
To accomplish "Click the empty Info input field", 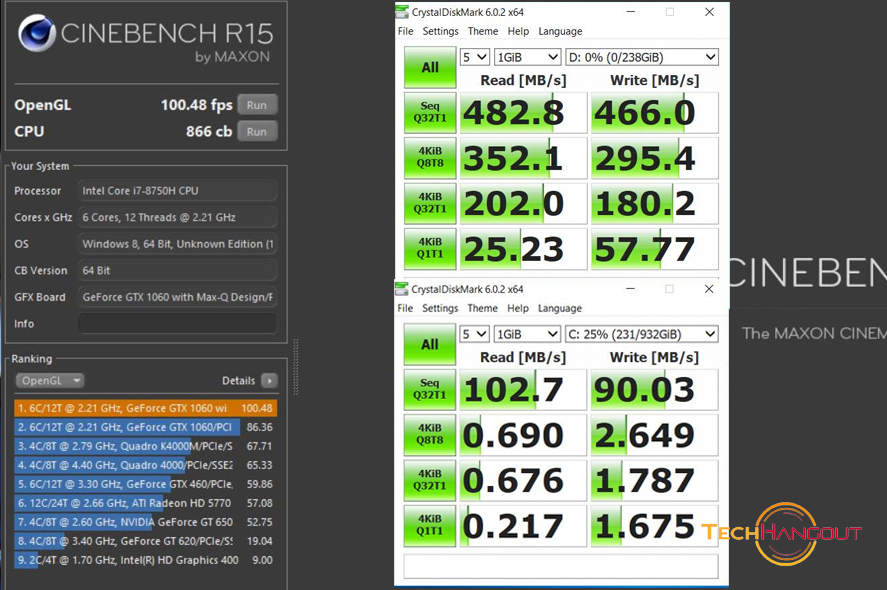I will (x=178, y=324).
